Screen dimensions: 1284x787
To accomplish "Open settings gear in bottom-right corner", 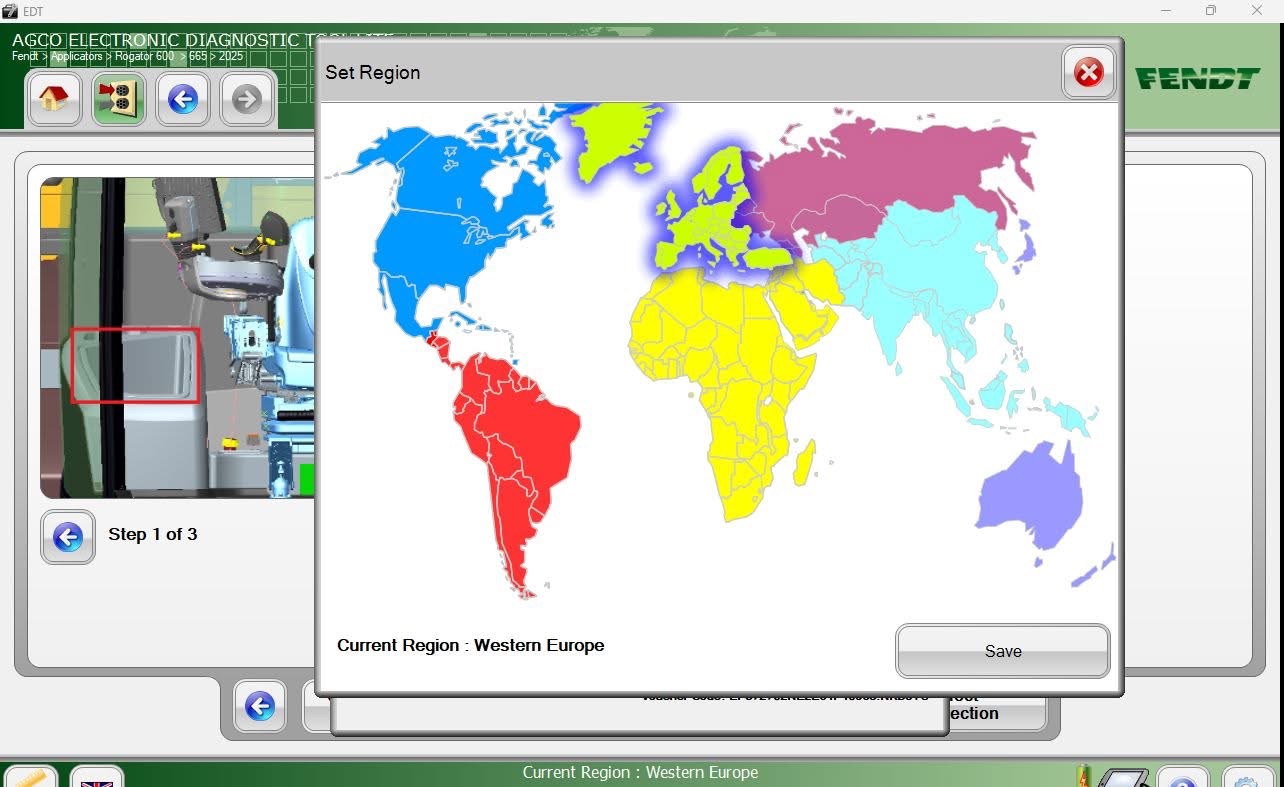I will click(1248, 778).
